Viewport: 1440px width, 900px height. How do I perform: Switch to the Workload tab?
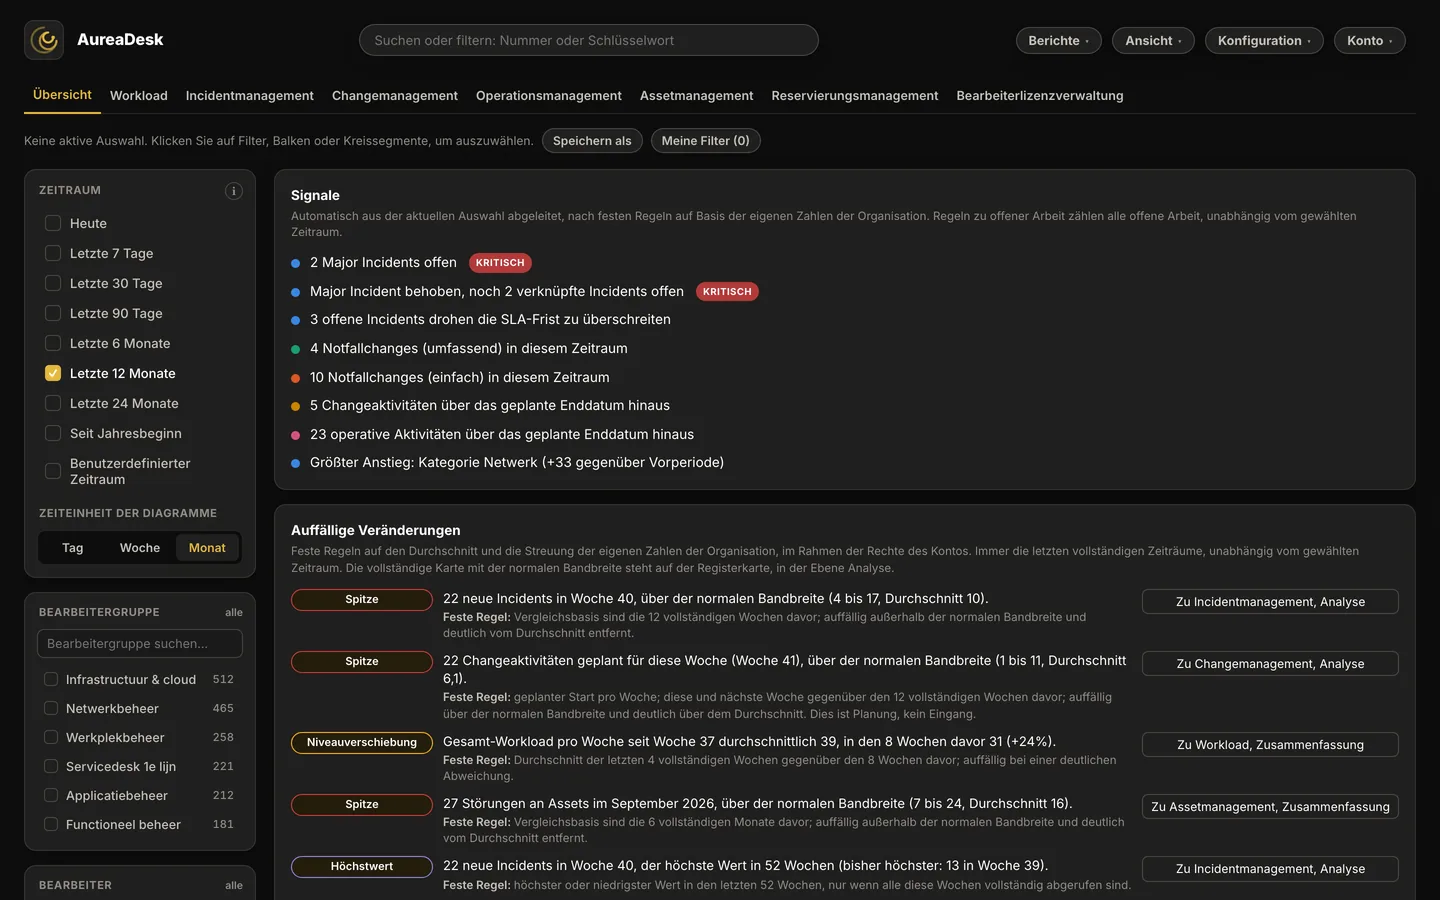(139, 96)
